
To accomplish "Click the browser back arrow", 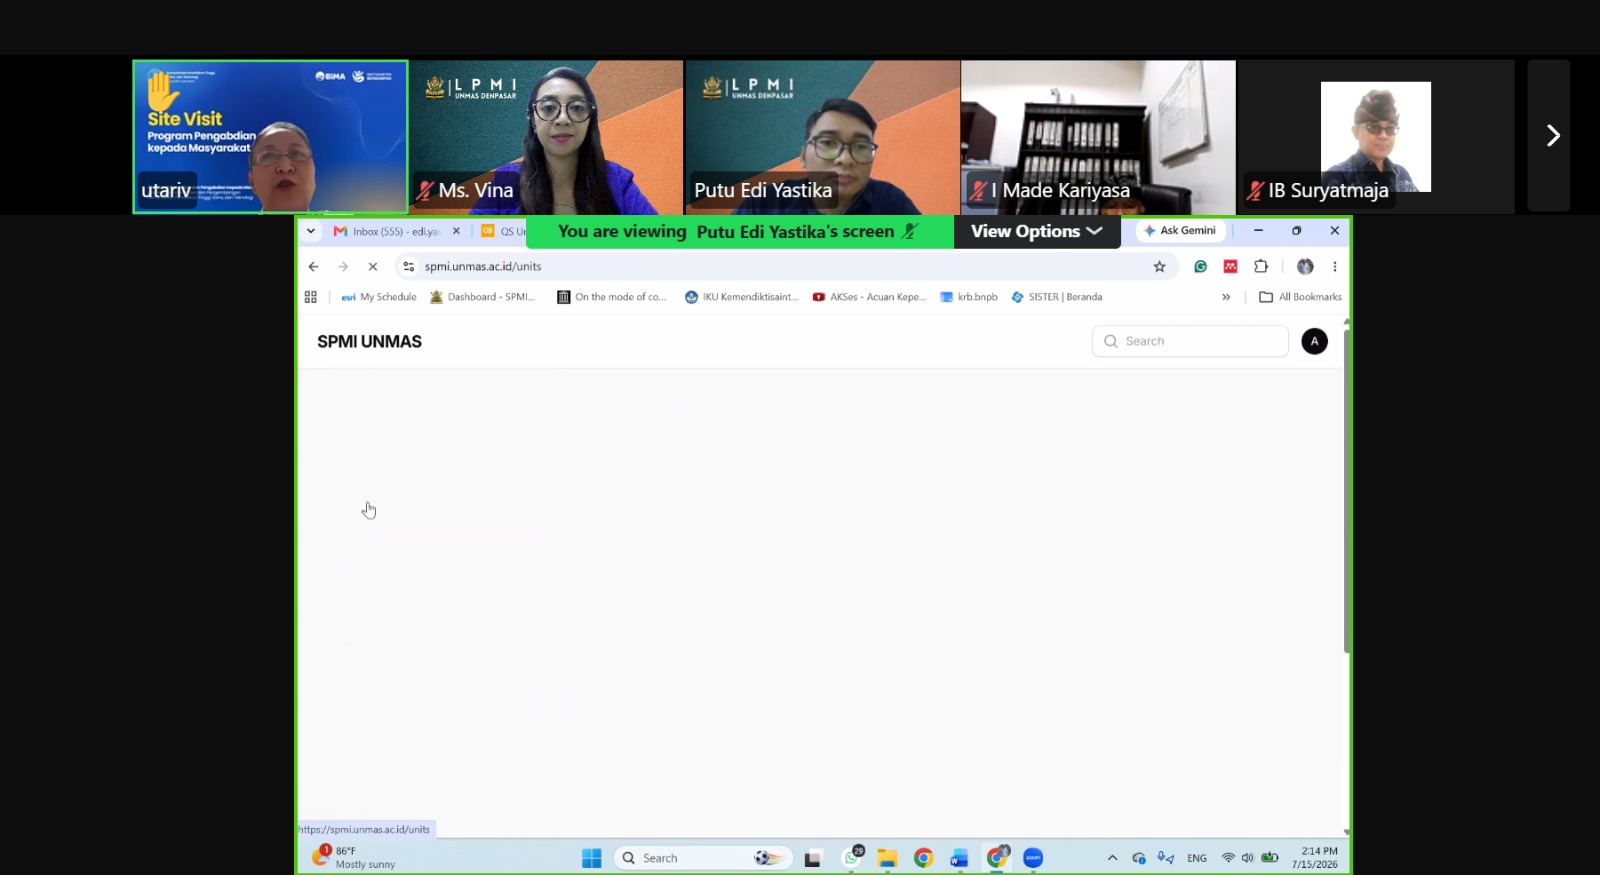I will click(x=314, y=267).
